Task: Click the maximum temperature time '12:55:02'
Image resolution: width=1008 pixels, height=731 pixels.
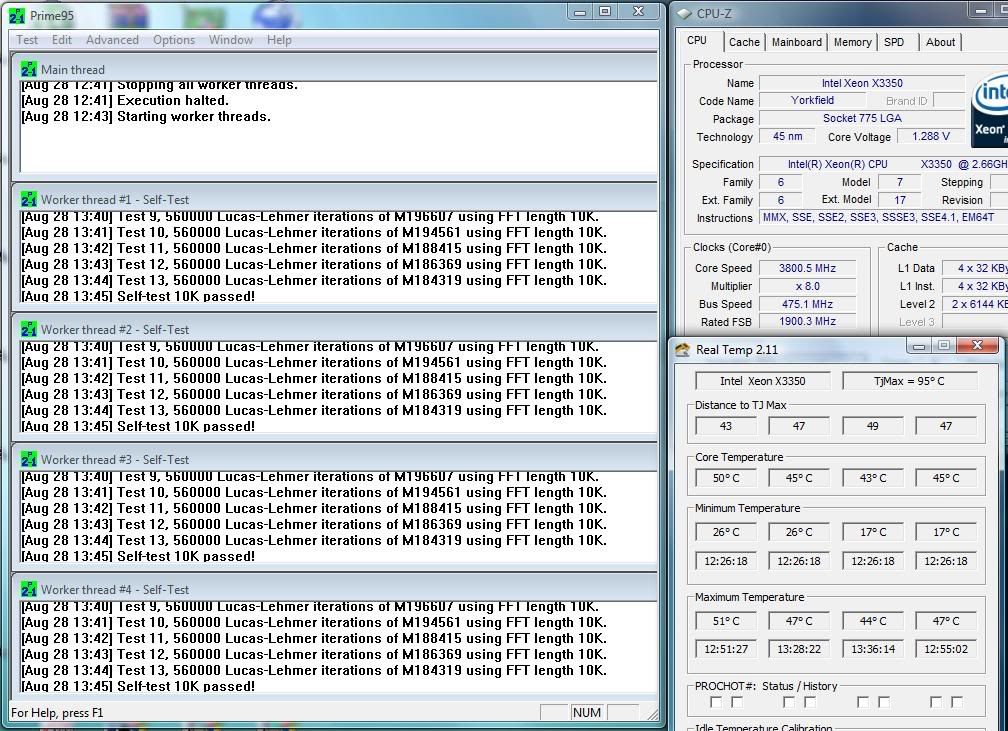Action: click(946, 649)
